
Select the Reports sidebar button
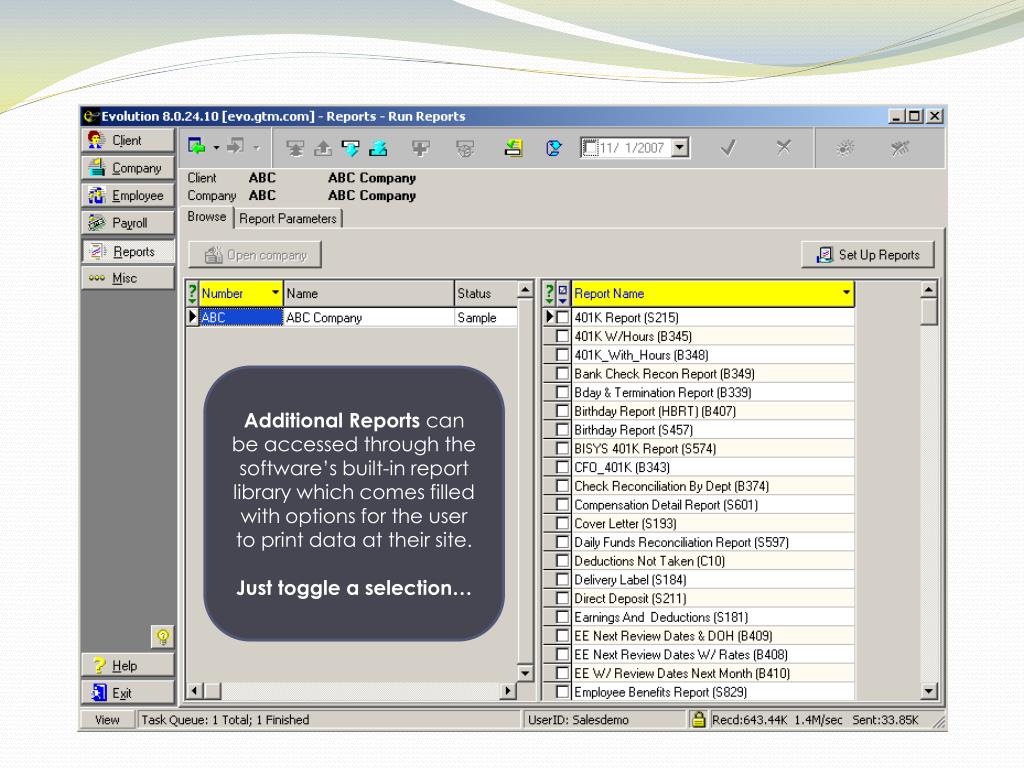(128, 251)
